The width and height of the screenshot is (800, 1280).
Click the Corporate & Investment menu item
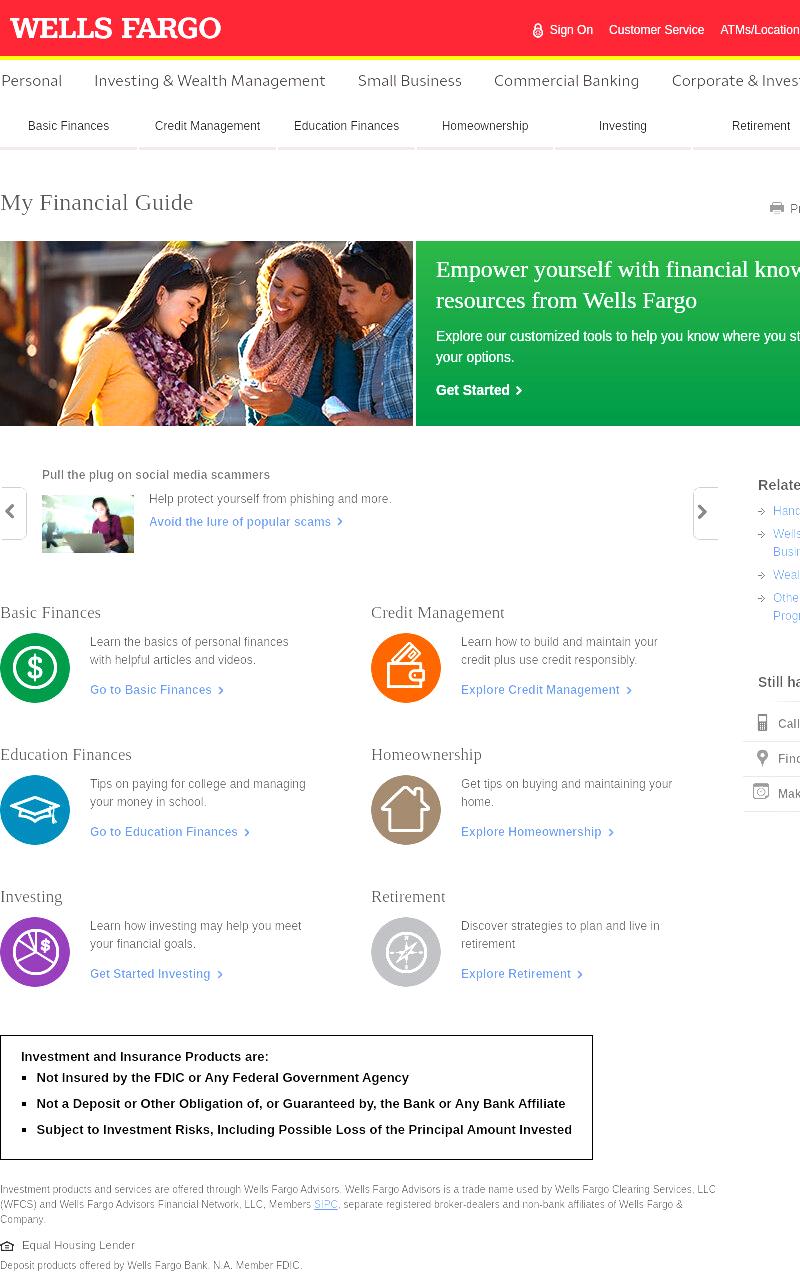[x=735, y=81]
